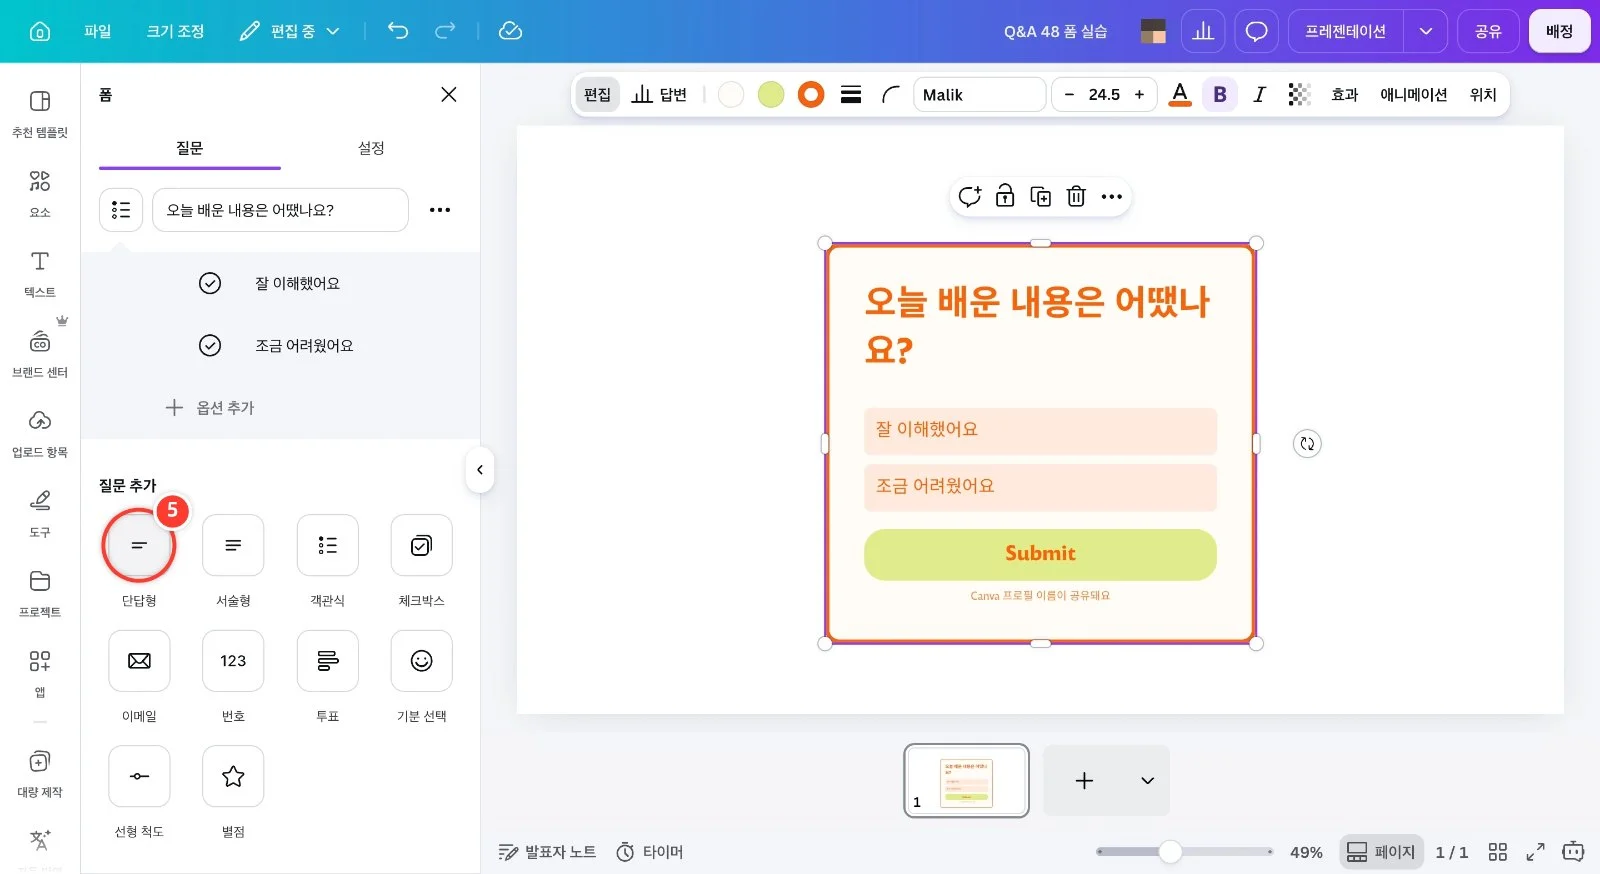Click 옵션 추가 to add option
Image resolution: width=1600 pixels, height=874 pixels.
[x=210, y=408]
